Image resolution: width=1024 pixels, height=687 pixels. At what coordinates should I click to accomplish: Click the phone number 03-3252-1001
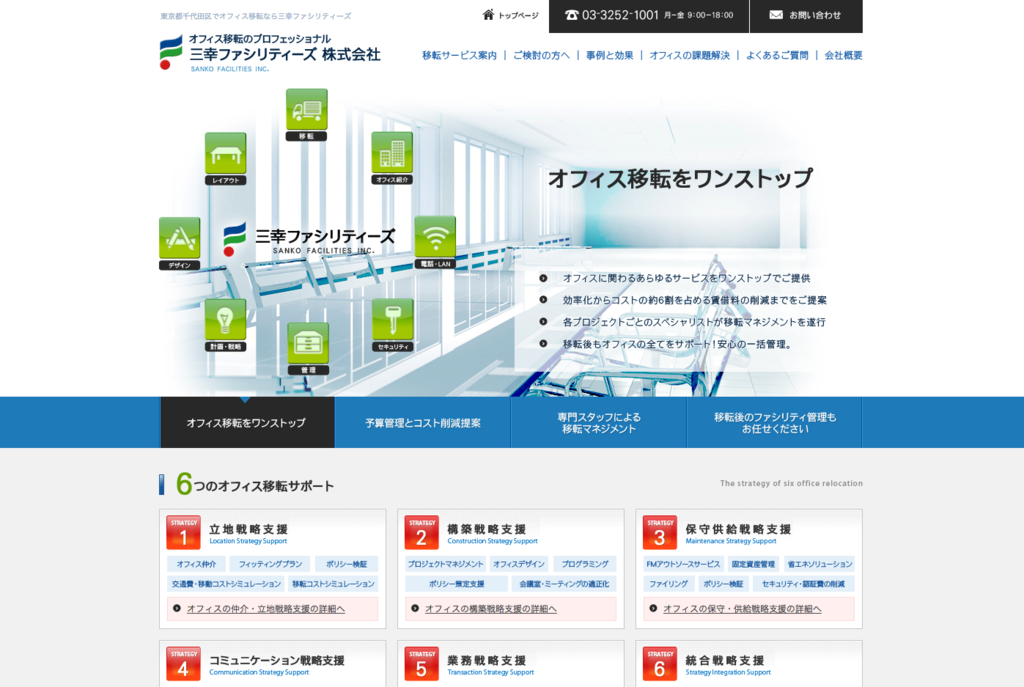(x=620, y=15)
